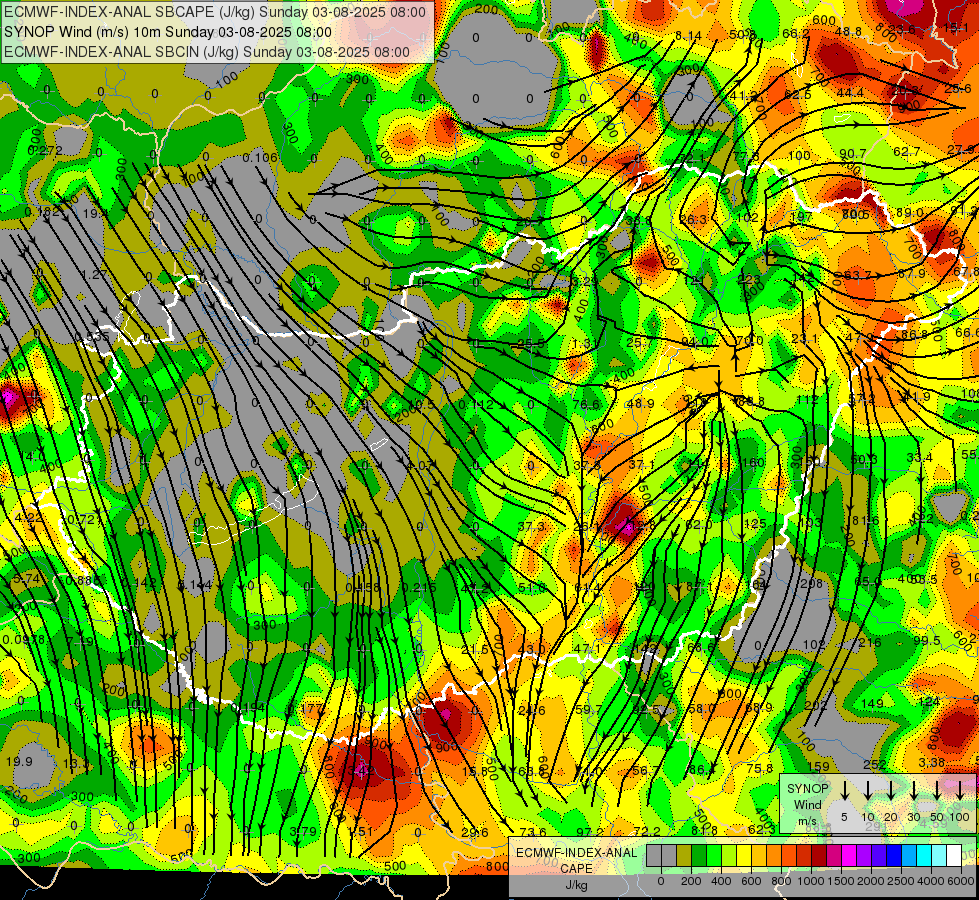Click the 200 tick label on CAPE scale
Viewport: 979px width, 900px height.
coord(691,881)
